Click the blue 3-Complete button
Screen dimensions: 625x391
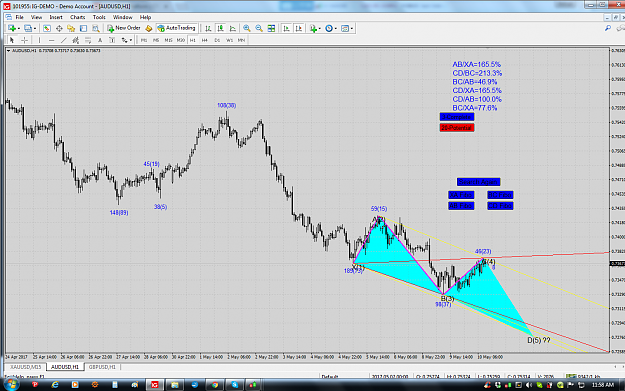pos(457,117)
